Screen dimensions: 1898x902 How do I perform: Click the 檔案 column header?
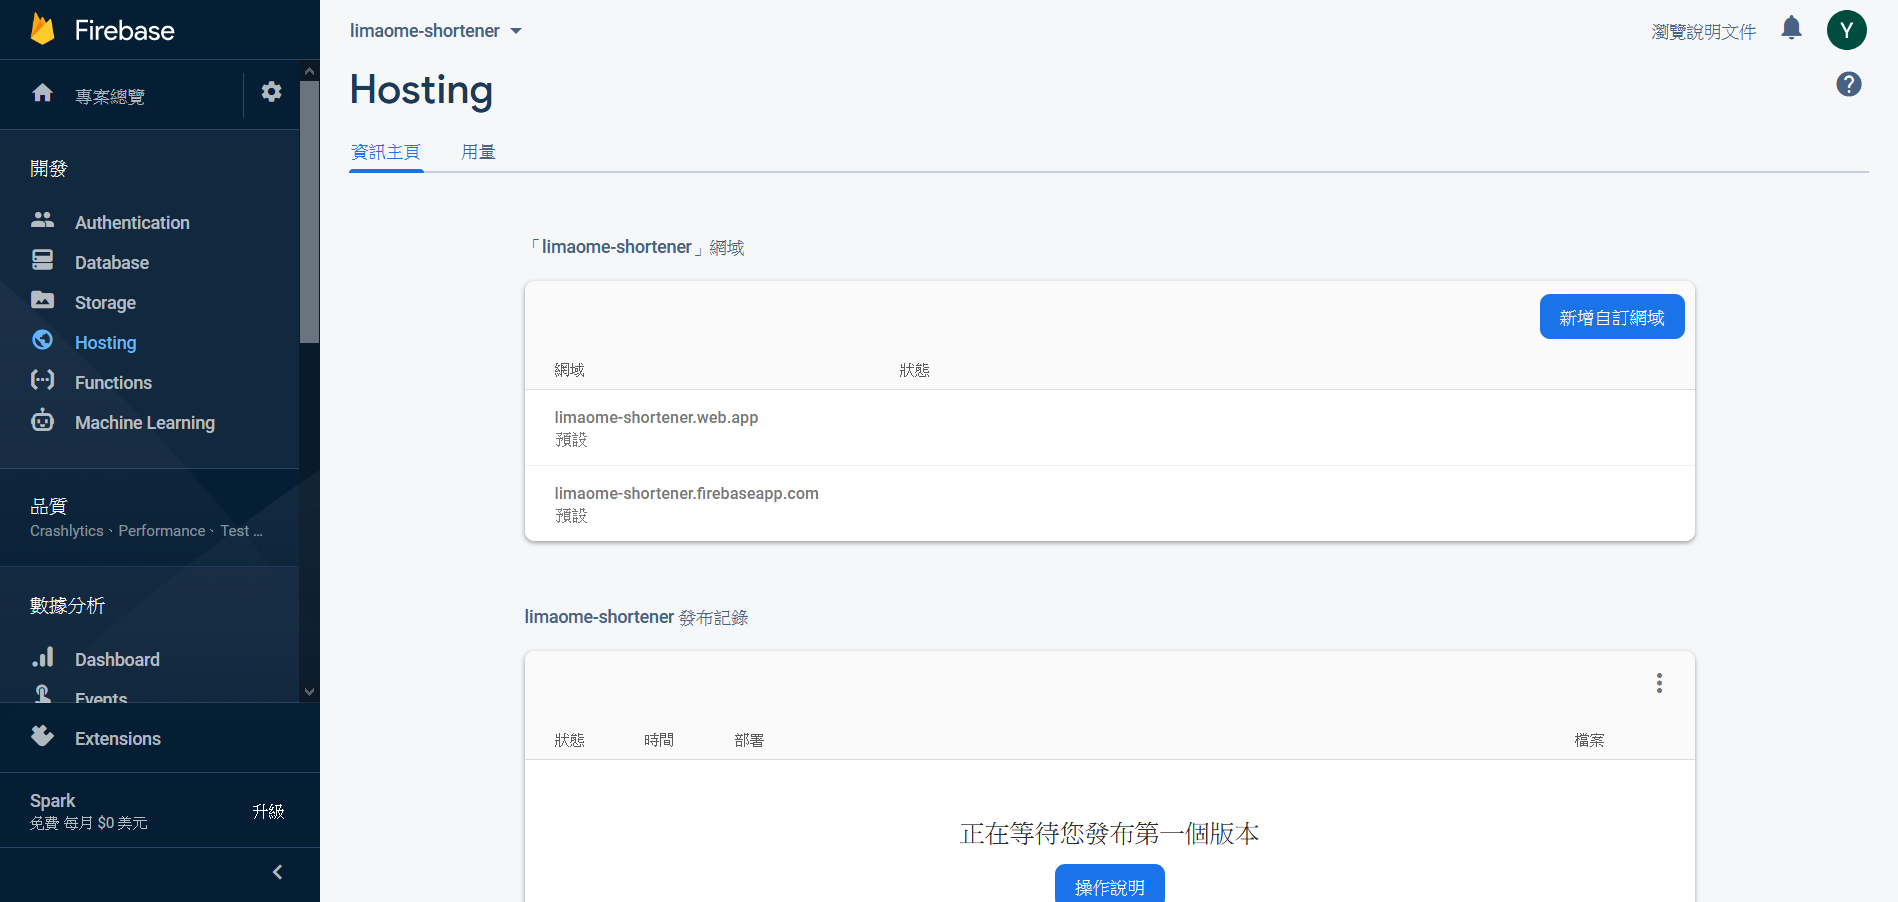[1589, 740]
